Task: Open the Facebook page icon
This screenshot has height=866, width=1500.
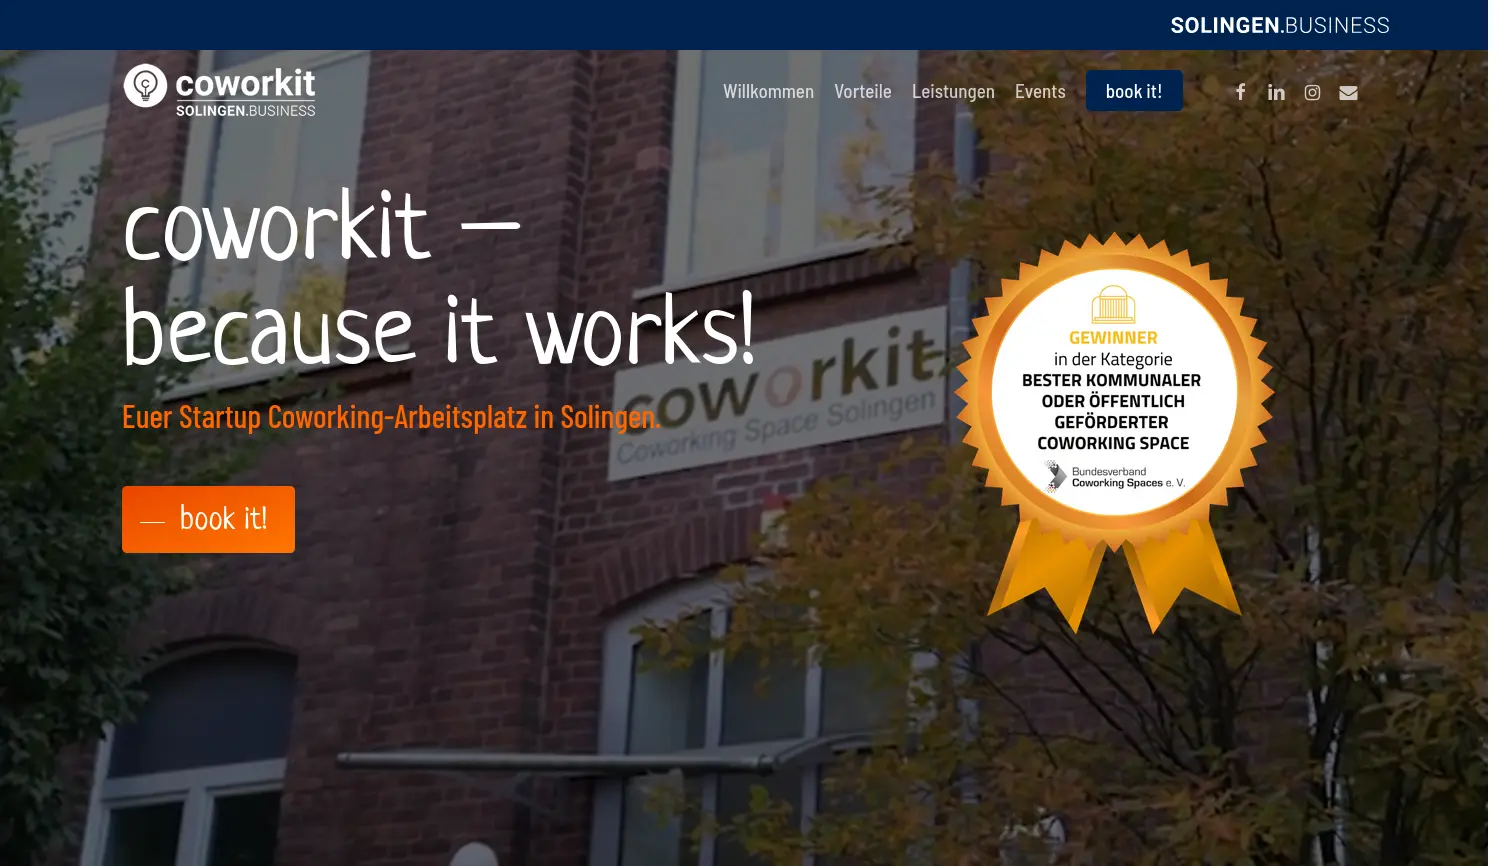Action: 1240,92
